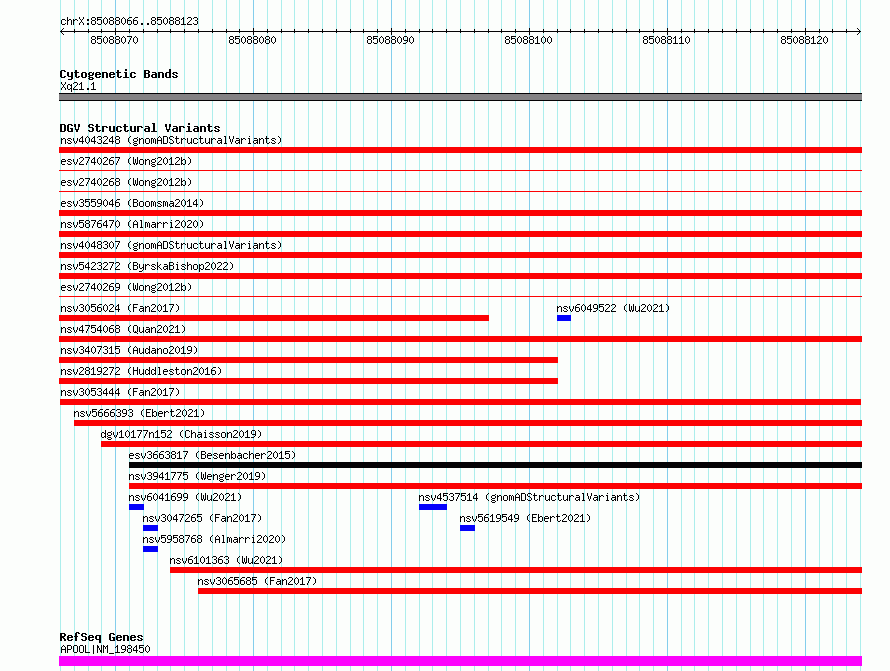Open nsv4754068 (Quan2021) variant
The height and width of the screenshot is (671, 890).
(123, 329)
